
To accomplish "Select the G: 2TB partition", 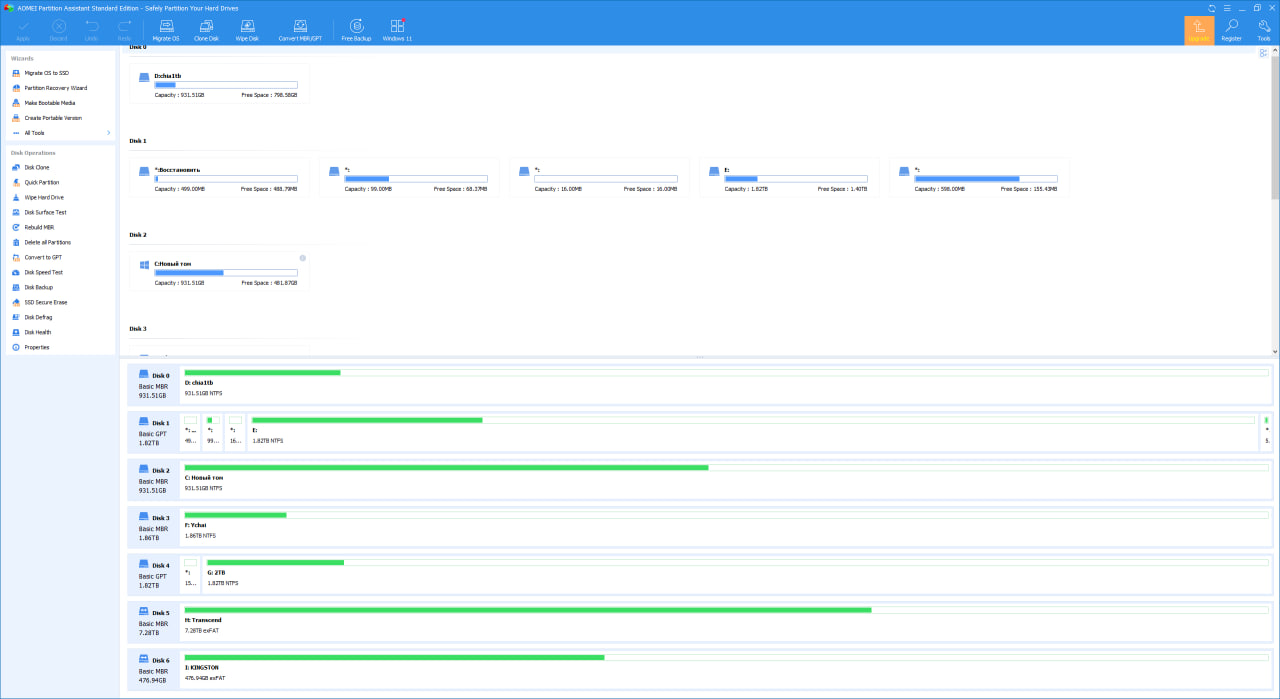I will [x=737, y=573].
